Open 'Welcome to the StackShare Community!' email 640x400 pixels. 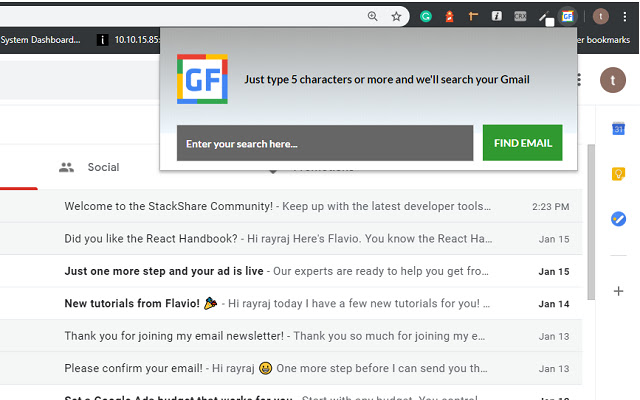291,206
